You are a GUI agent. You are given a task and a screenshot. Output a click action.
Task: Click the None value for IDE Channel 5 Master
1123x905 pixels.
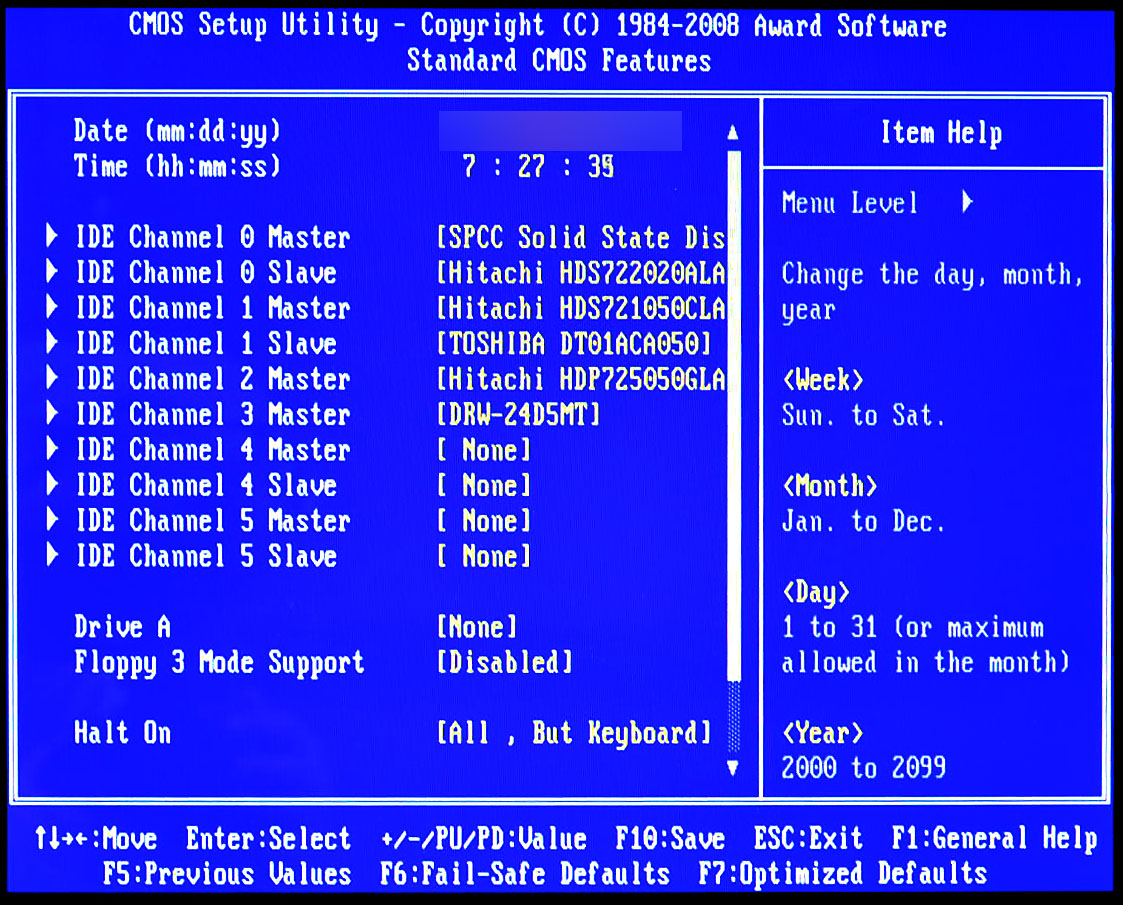(484, 521)
